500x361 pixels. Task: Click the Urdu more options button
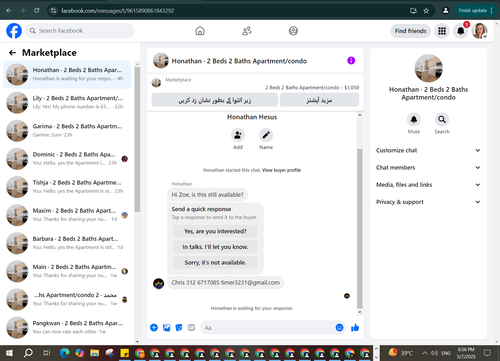pyautogui.click(x=319, y=100)
